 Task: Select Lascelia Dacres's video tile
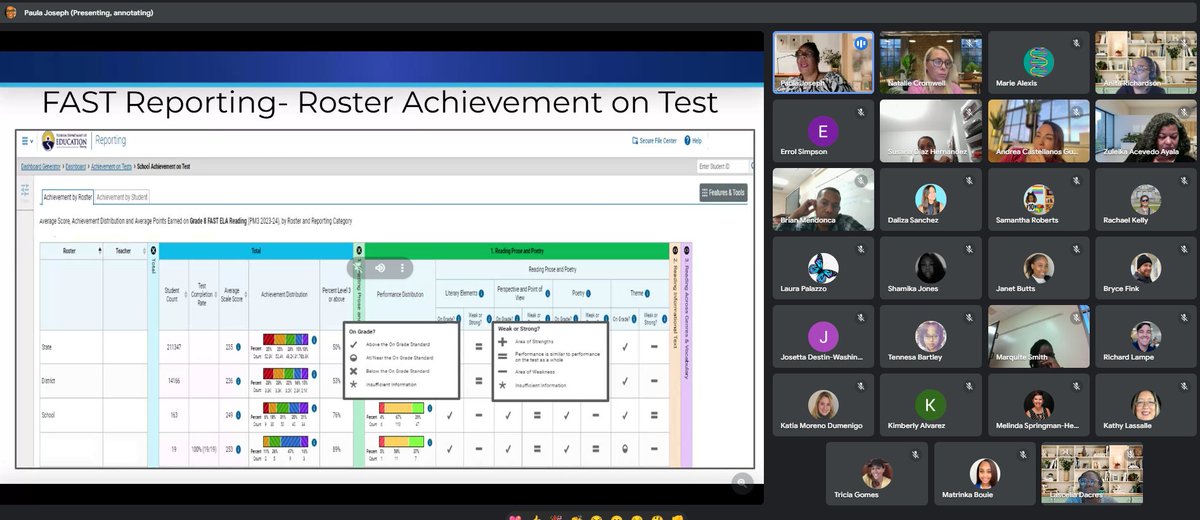pyautogui.click(x=1091, y=474)
